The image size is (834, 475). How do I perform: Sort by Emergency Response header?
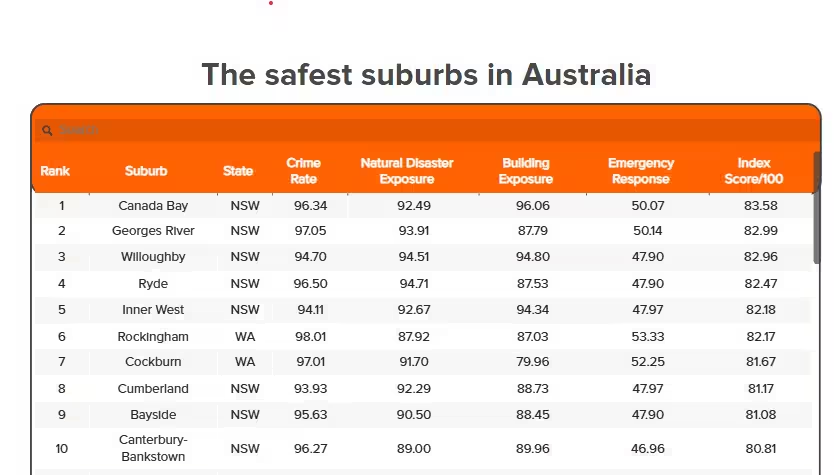tap(641, 171)
